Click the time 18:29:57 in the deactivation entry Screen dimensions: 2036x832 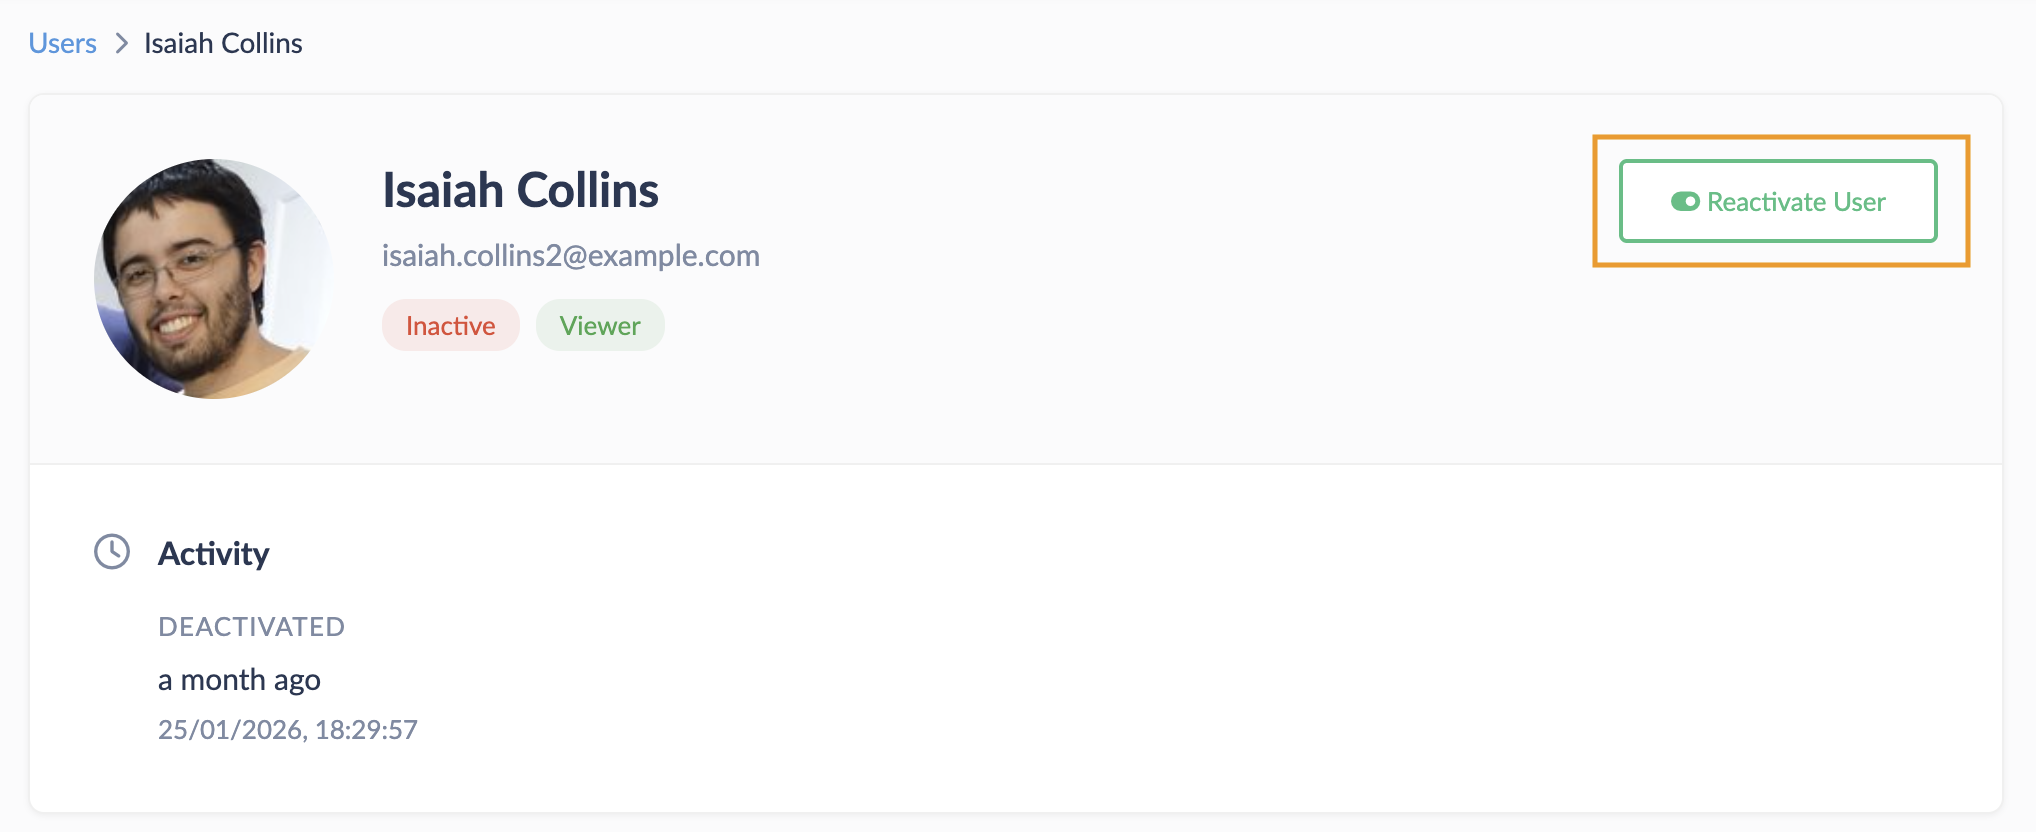[366, 730]
